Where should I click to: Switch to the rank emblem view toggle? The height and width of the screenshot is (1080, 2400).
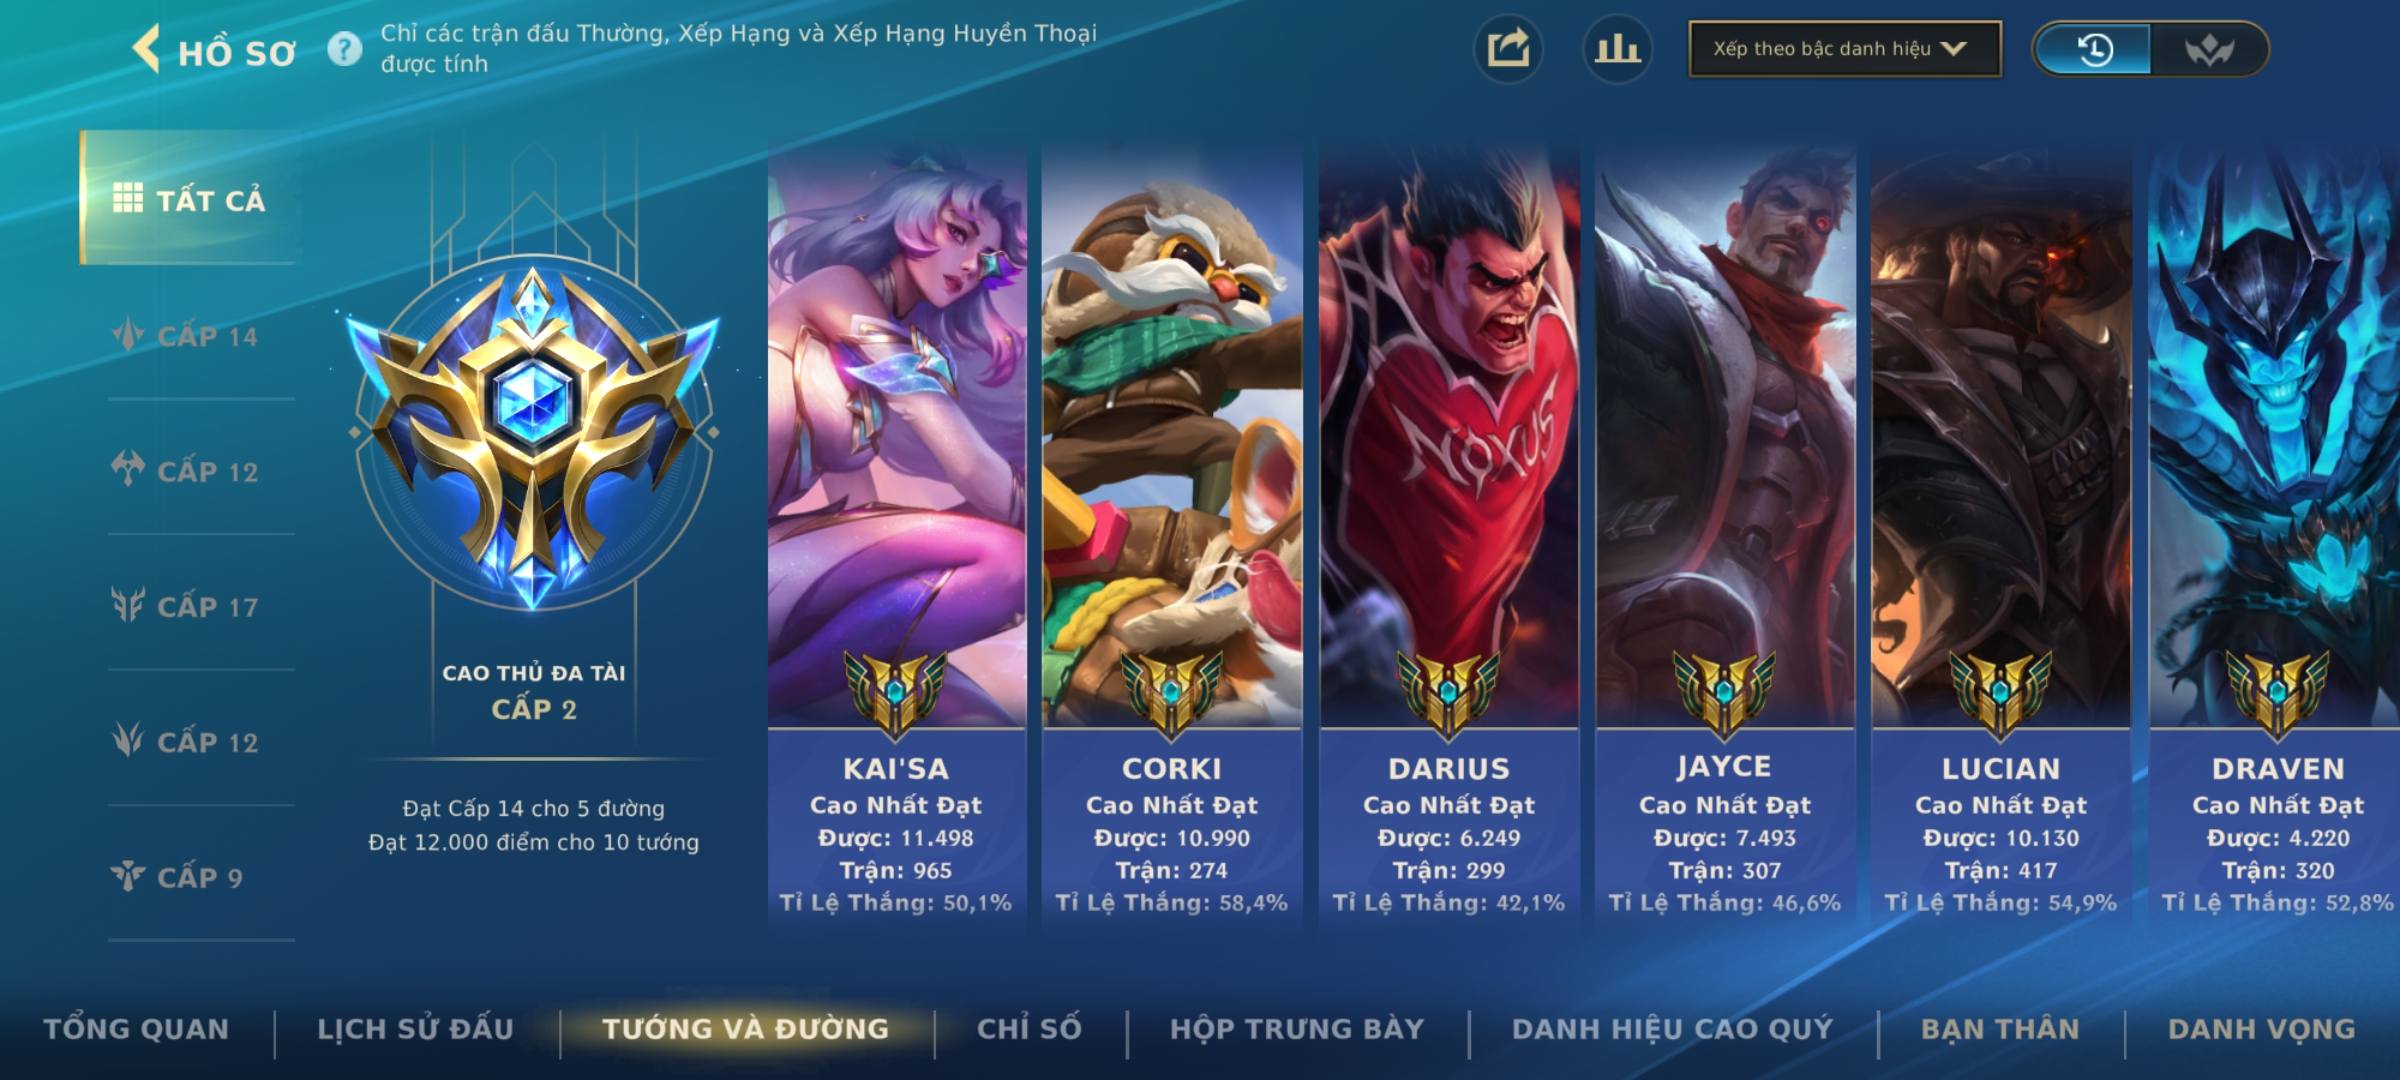click(2208, 49)
